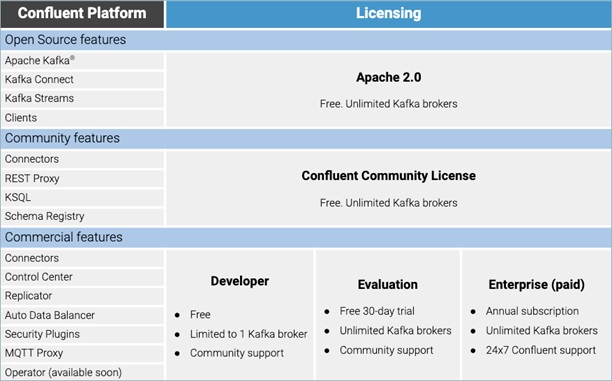Click the REST Proxy row
This screenshot has height=381, width=612.
coord(82,179)
